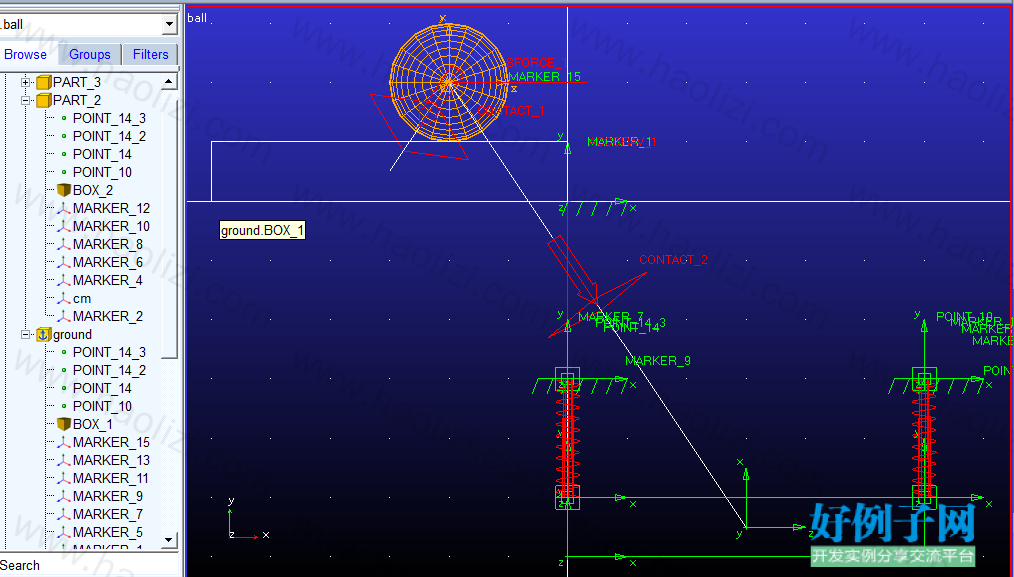1014x577 pixels.
Task: Click the BOX_1 geometry icon
Action: pyautogui.click(x=63, y=424)
